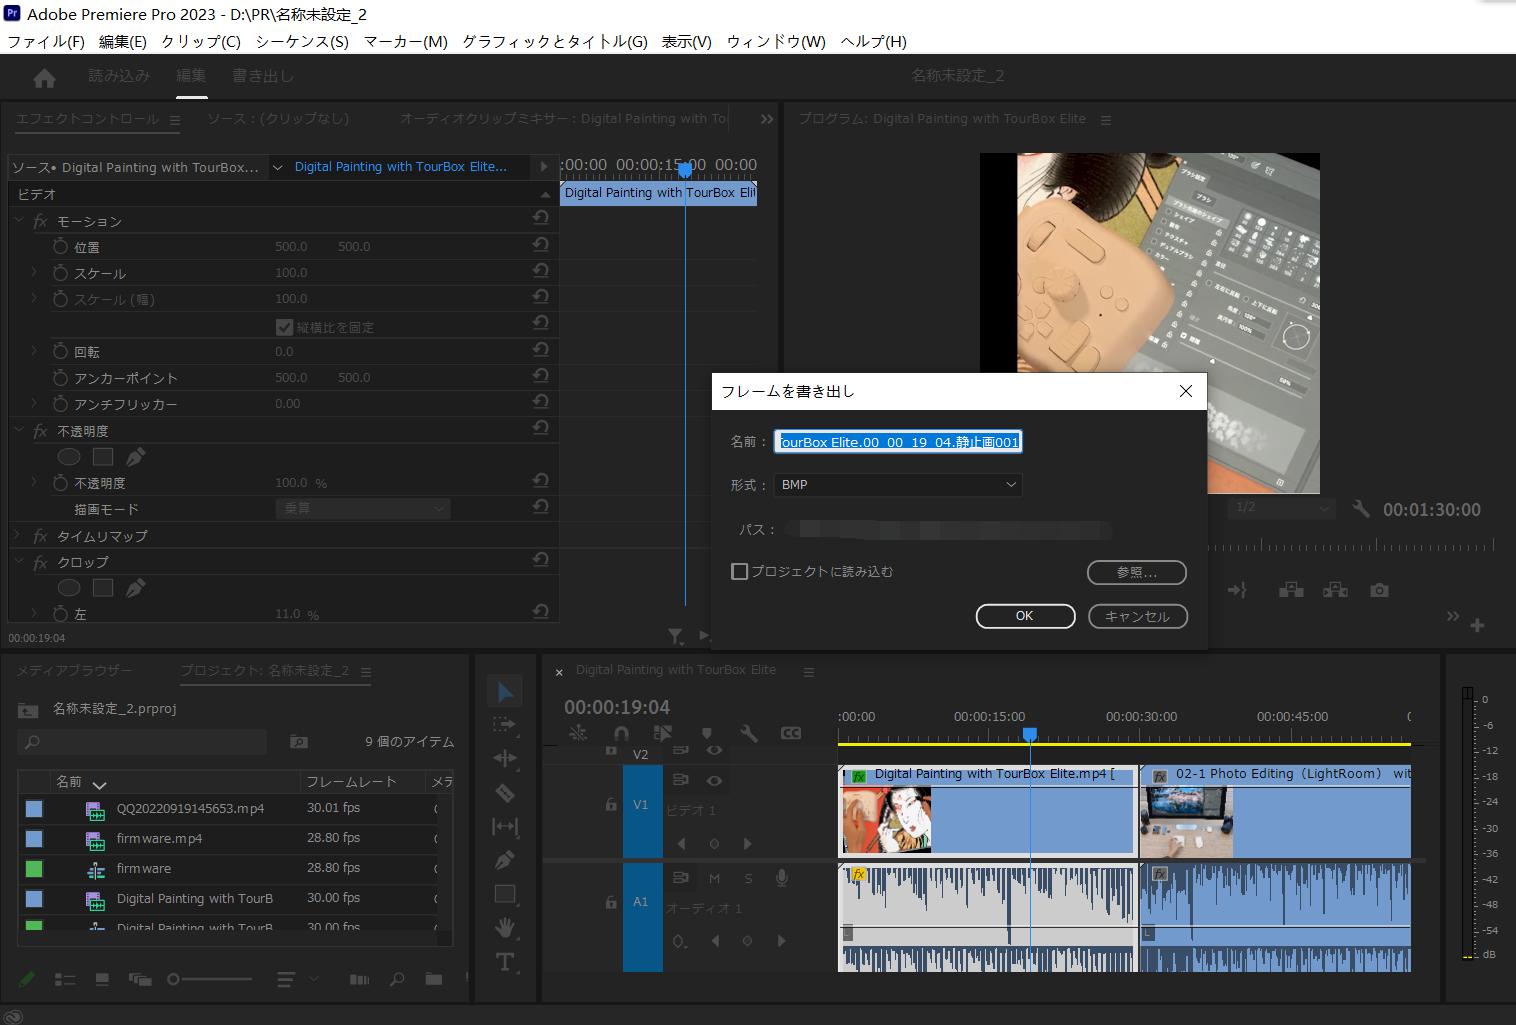Click the closed captions CC icon in timeline

791,733
